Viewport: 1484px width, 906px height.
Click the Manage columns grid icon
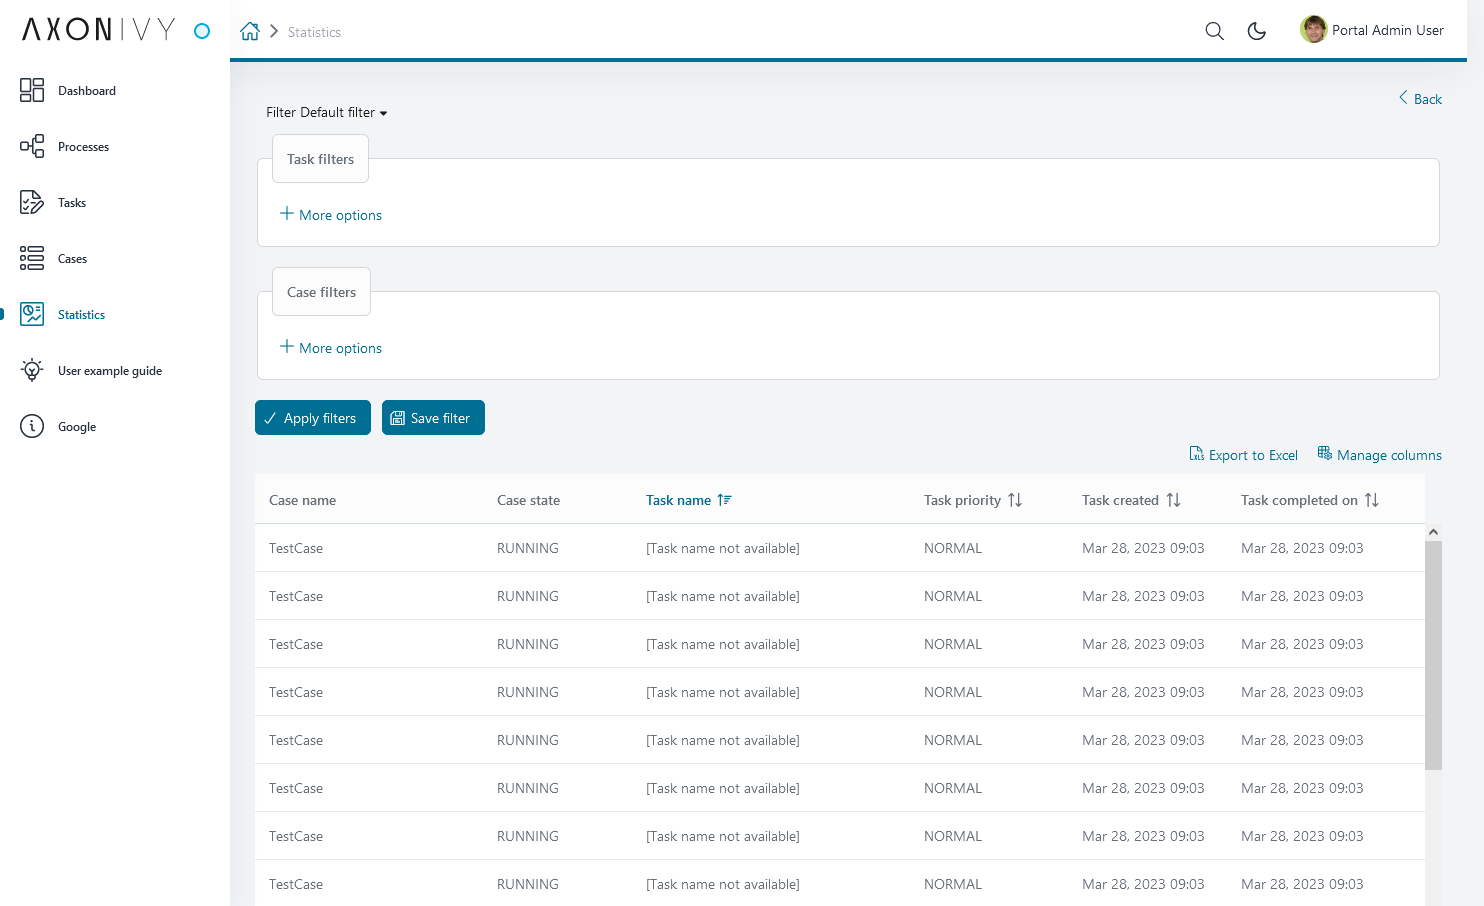pos(1324,453)
